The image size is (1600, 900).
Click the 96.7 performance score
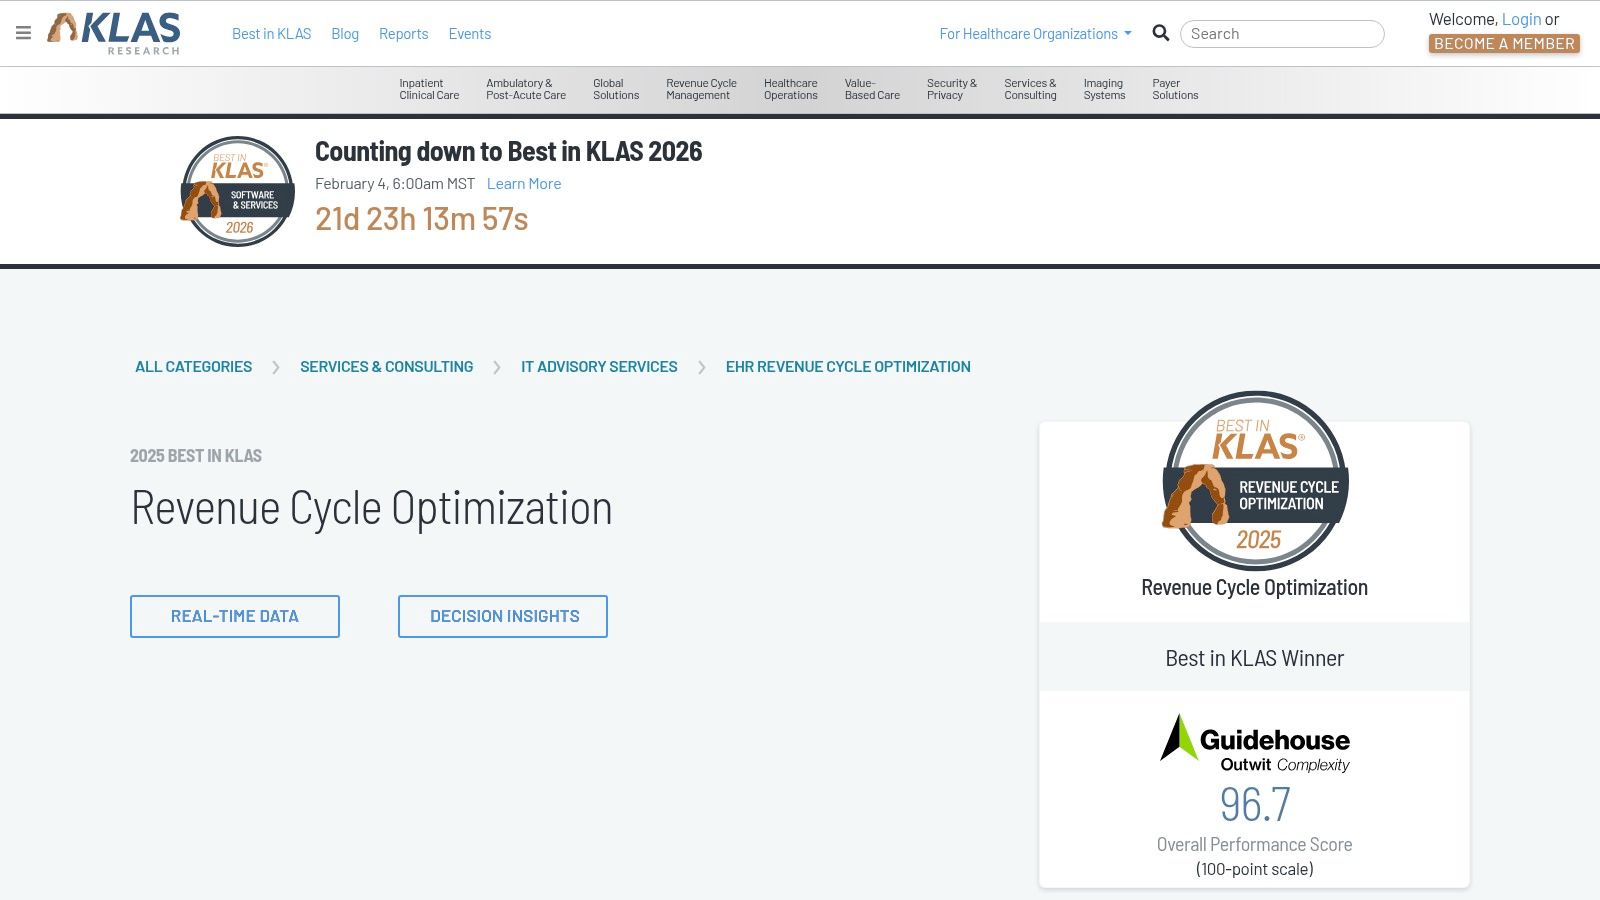tap(1255, 805)
